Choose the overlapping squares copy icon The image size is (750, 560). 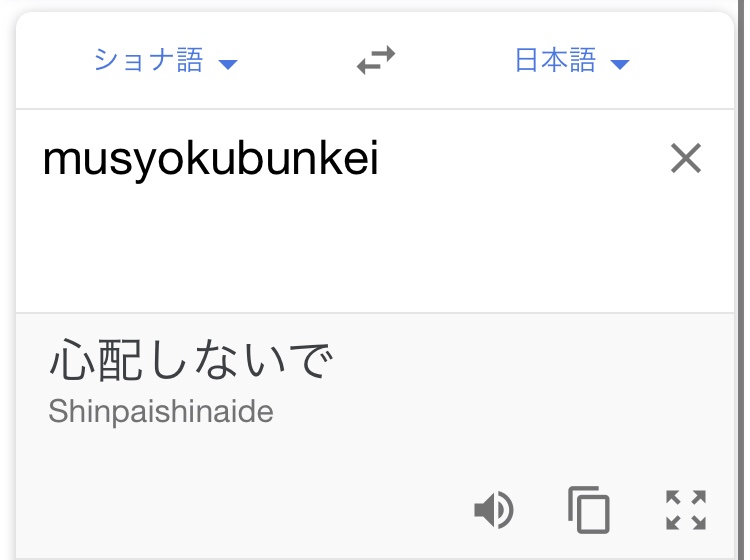tap(589, 510)
